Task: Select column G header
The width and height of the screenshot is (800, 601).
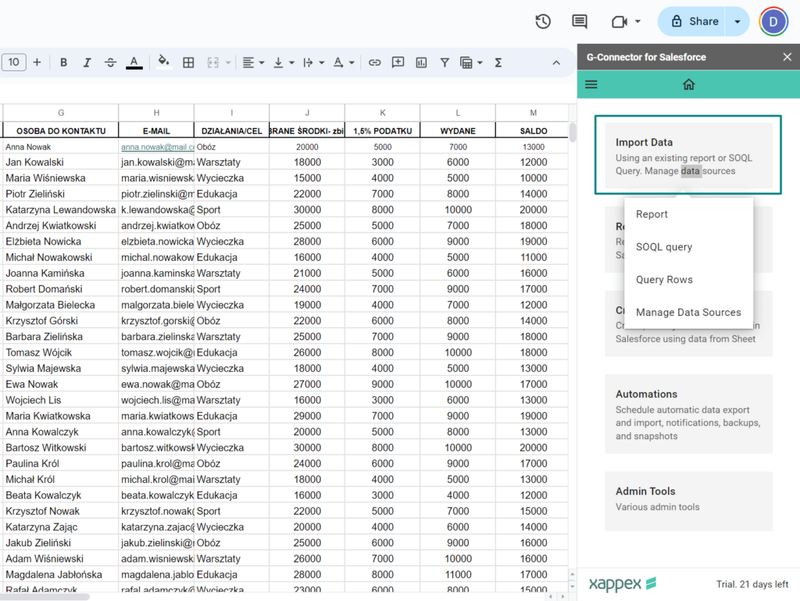Action: [x=61, y=113]
